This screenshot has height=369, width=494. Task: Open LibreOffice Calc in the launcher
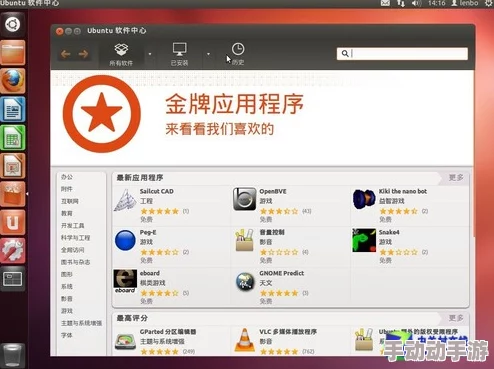point(13,137)
